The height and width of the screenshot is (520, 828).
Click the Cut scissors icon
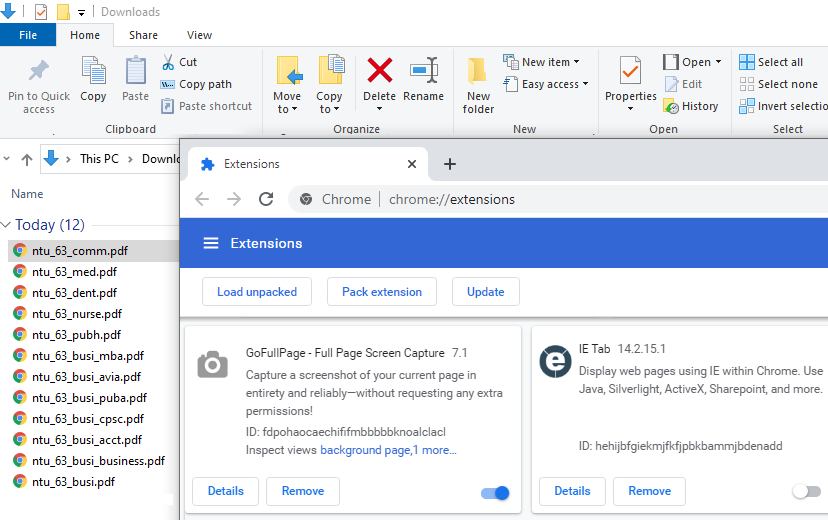(168, 62)
